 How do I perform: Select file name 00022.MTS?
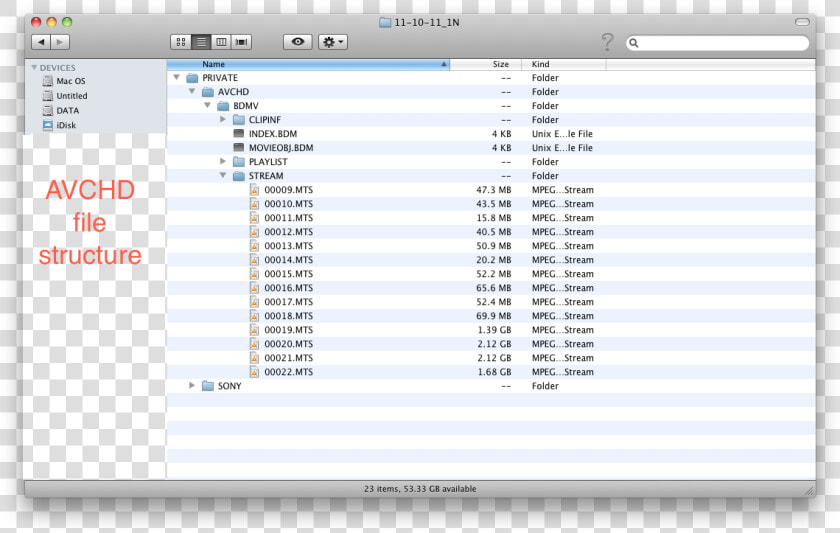point(289,372)
